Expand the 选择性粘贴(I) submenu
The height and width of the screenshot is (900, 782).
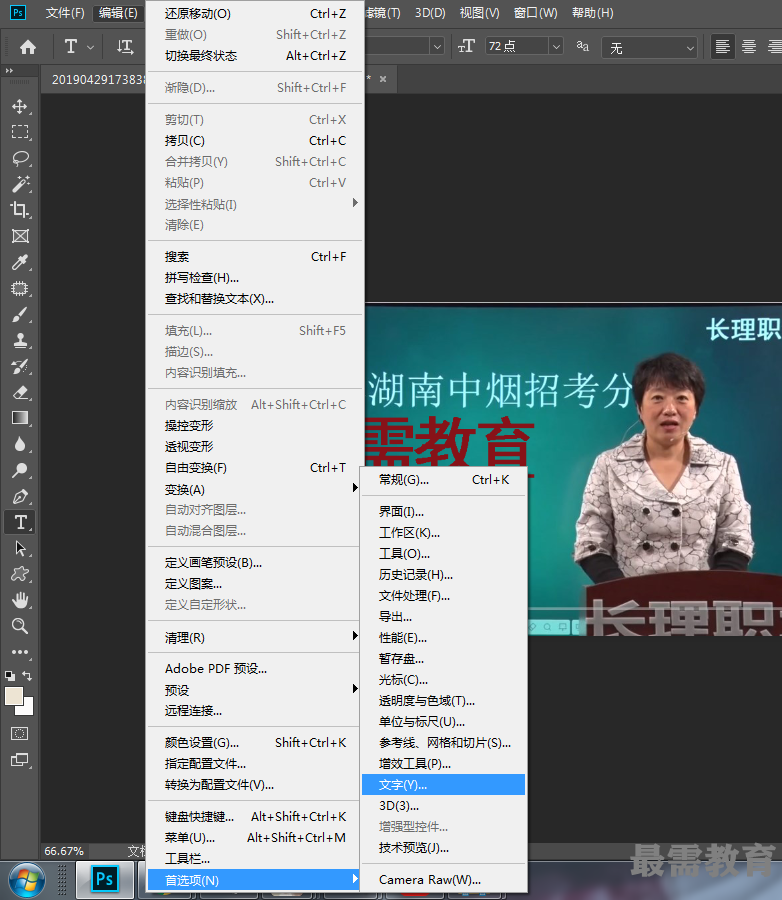coord(255,204)
